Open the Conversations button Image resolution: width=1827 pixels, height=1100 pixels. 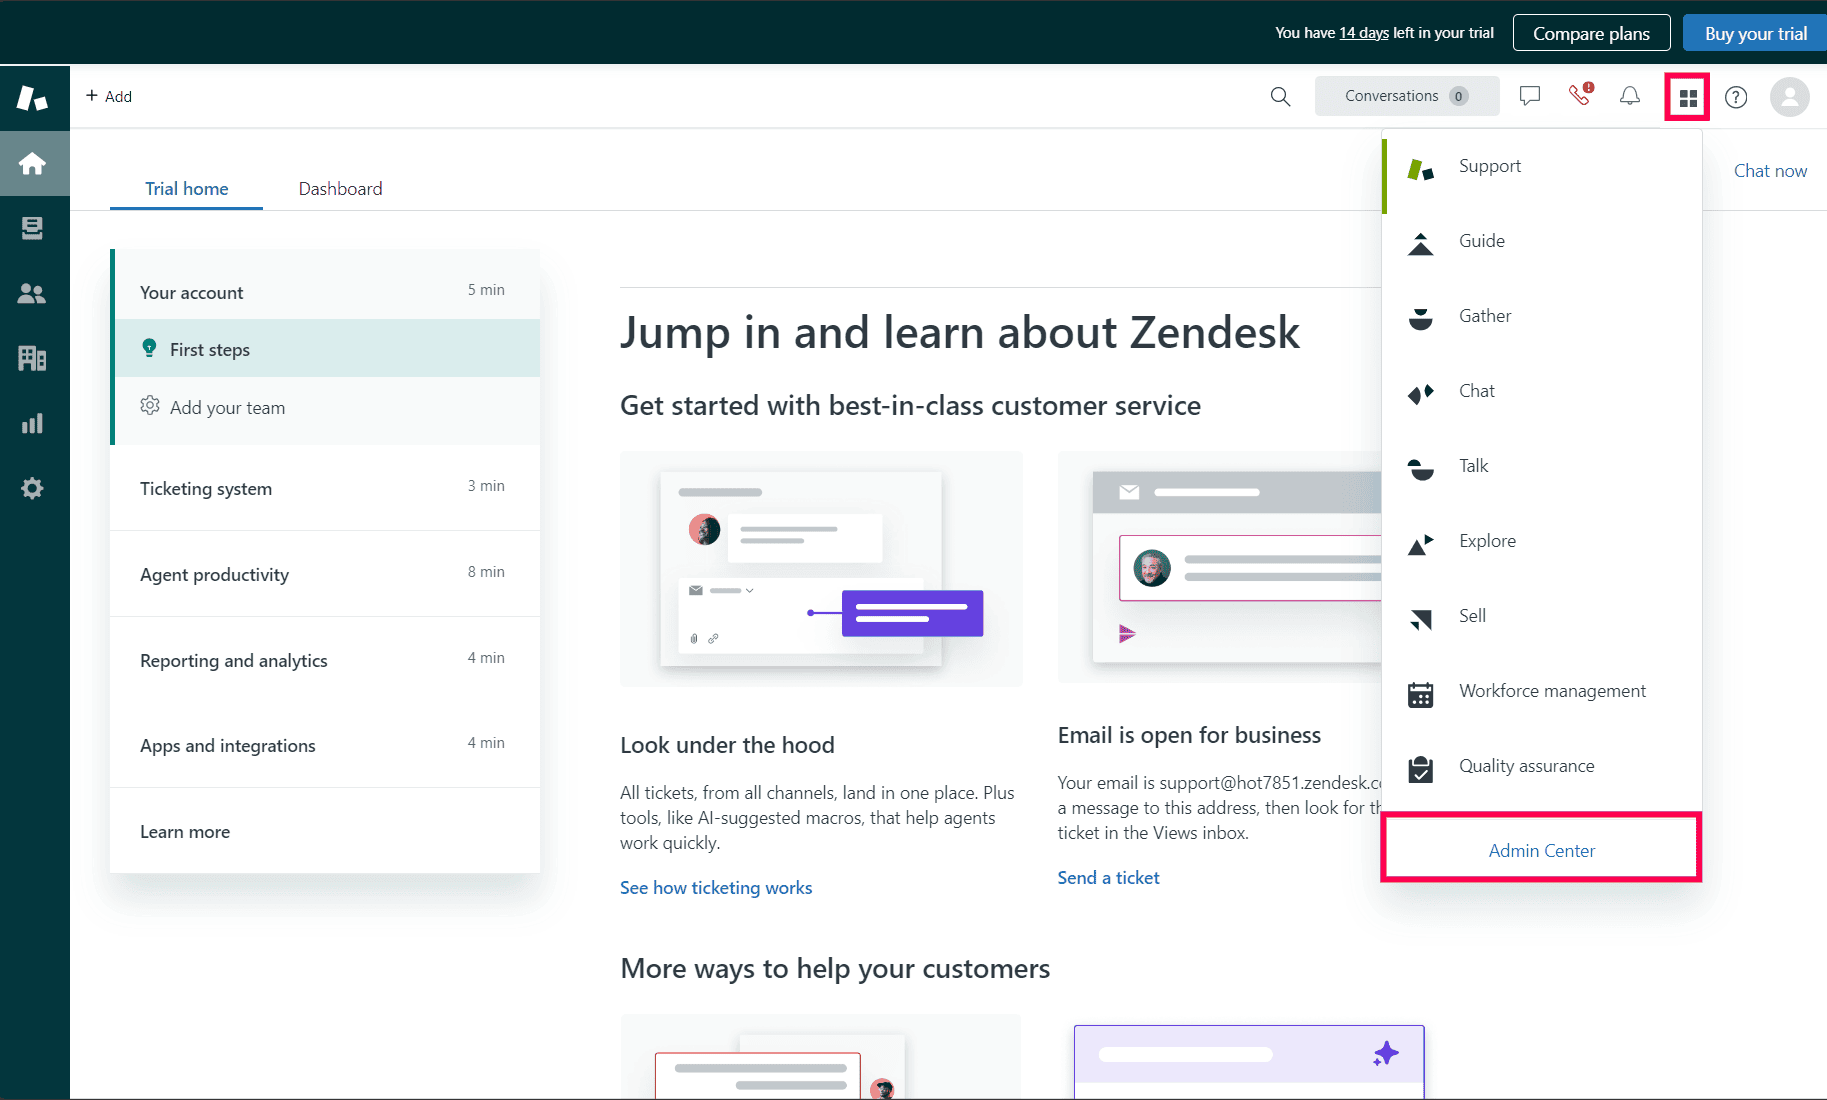(1407, 96)
